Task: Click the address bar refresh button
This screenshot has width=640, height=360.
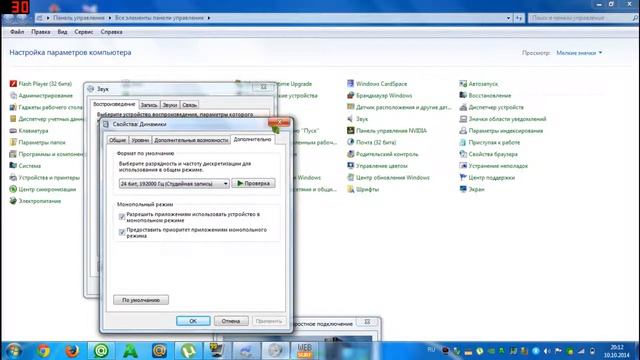Action: point(519,18)
